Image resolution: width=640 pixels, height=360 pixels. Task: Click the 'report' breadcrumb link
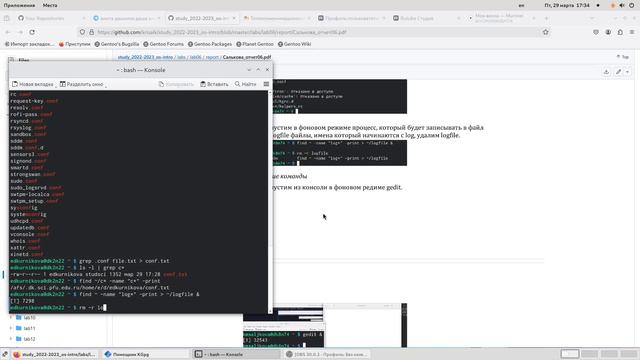coord(212,57)
